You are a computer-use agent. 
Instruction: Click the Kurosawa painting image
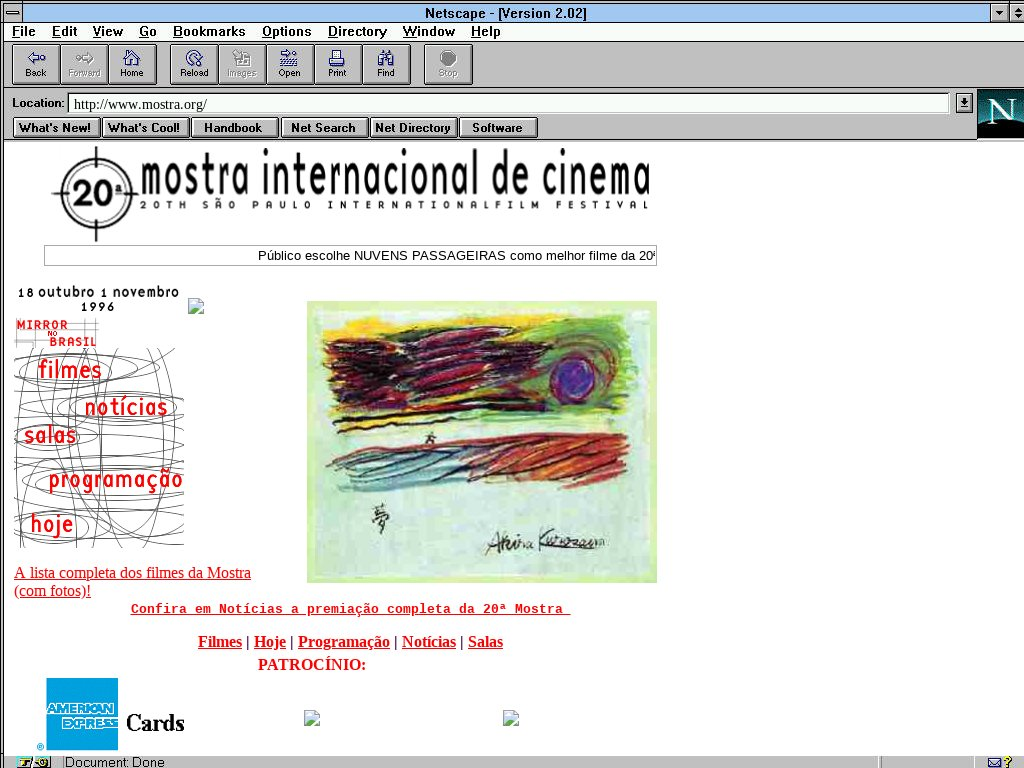(481, 441)
